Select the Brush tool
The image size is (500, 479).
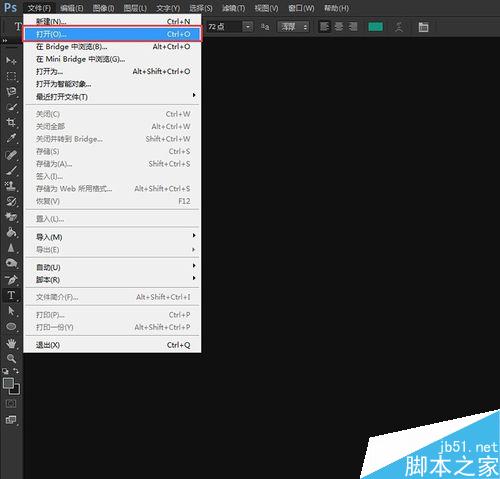[11, 170]
